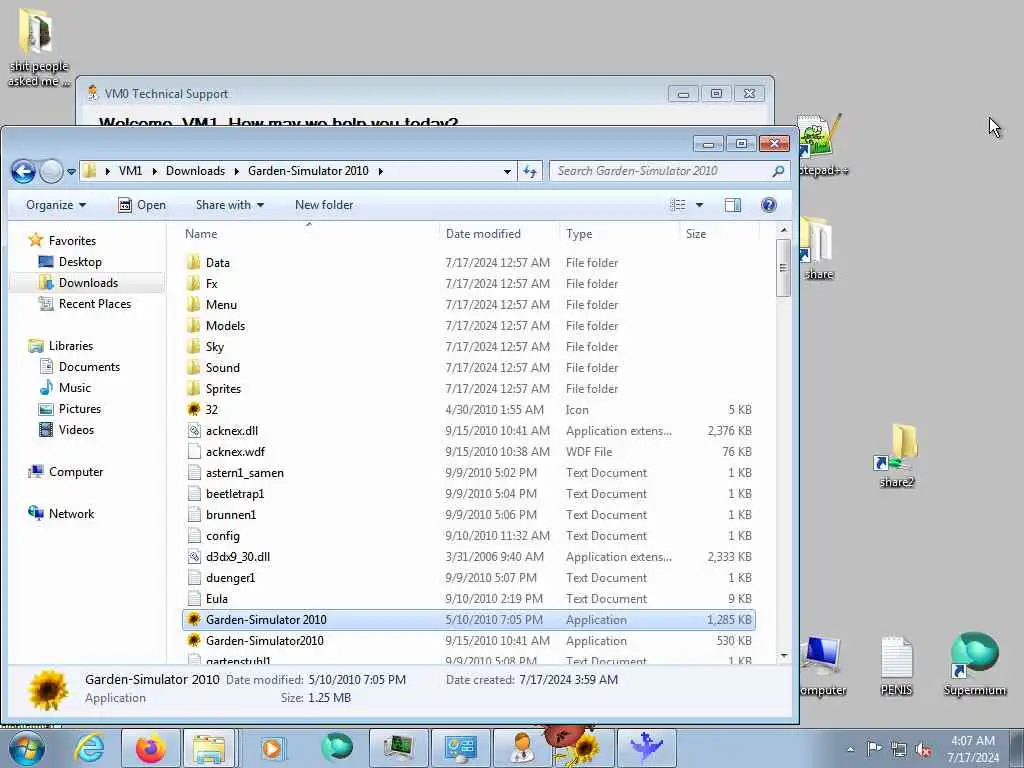The width and height of the screenshot is (1024, 768).
Task: Sort by the Size column header
Action: [x=696, y=234]
